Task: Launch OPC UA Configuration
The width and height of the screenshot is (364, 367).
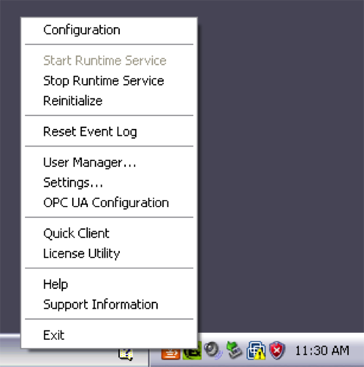Action: 109,203
